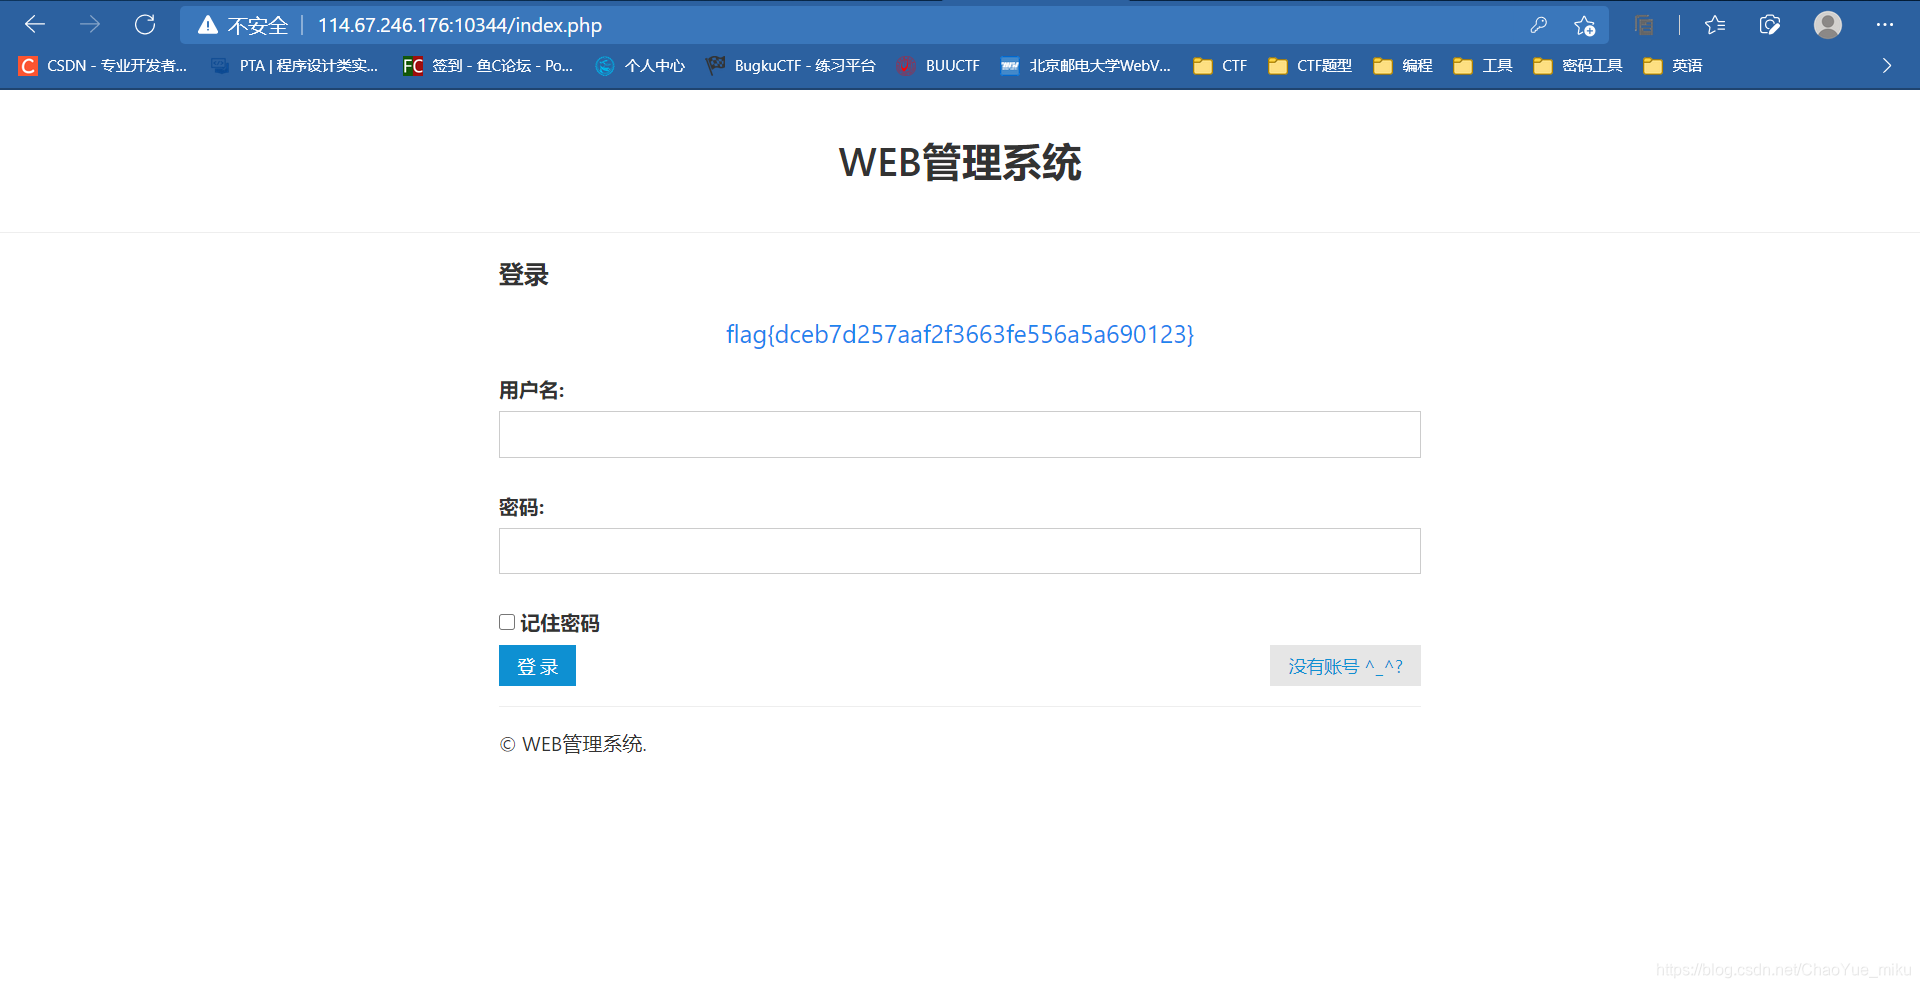This screenshot has height=988, width=1920.
Task: Click the back navigation arrow
Action: coord(34,24)
